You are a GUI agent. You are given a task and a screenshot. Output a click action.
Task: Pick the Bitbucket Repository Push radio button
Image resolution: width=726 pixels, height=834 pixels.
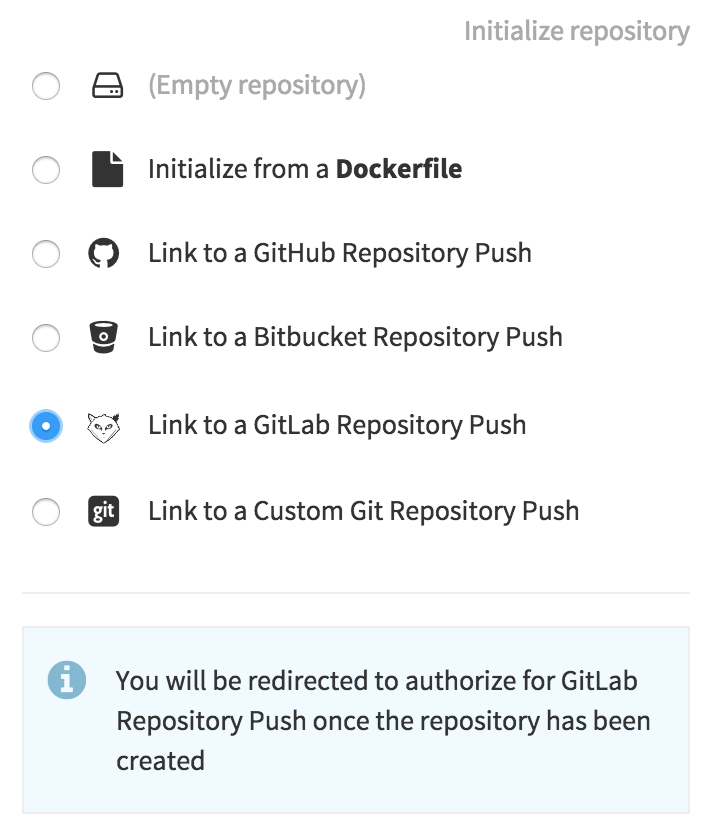[46, 338]
